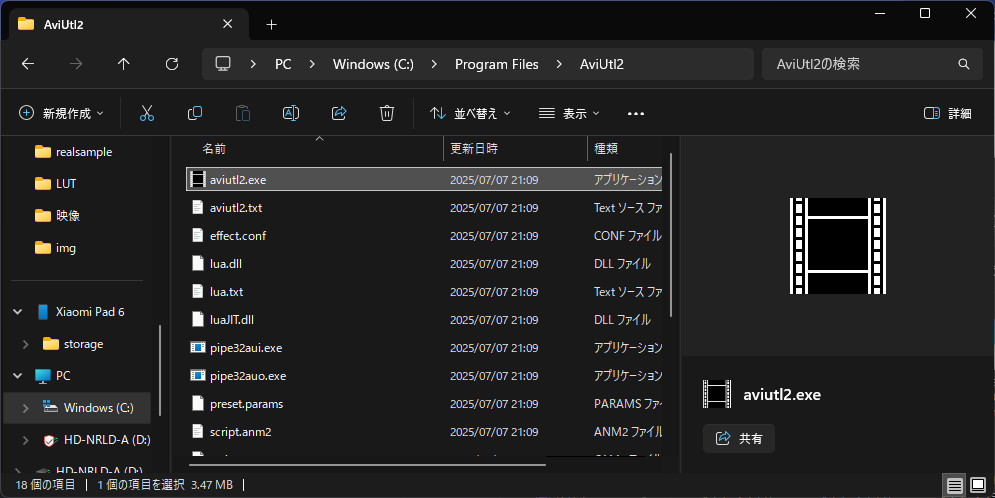Click the large film preview thumbnail

coord(838,246)
